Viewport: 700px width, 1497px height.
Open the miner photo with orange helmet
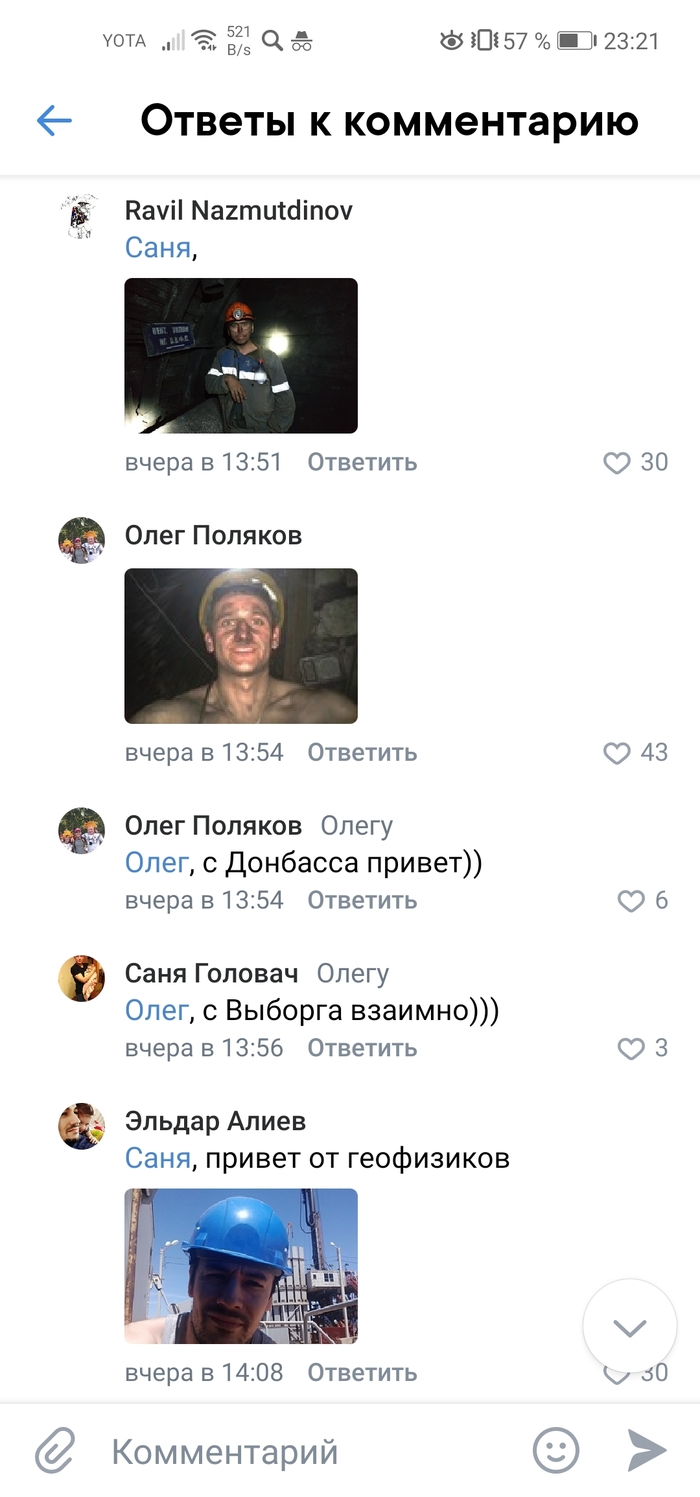tap(241, 355)
